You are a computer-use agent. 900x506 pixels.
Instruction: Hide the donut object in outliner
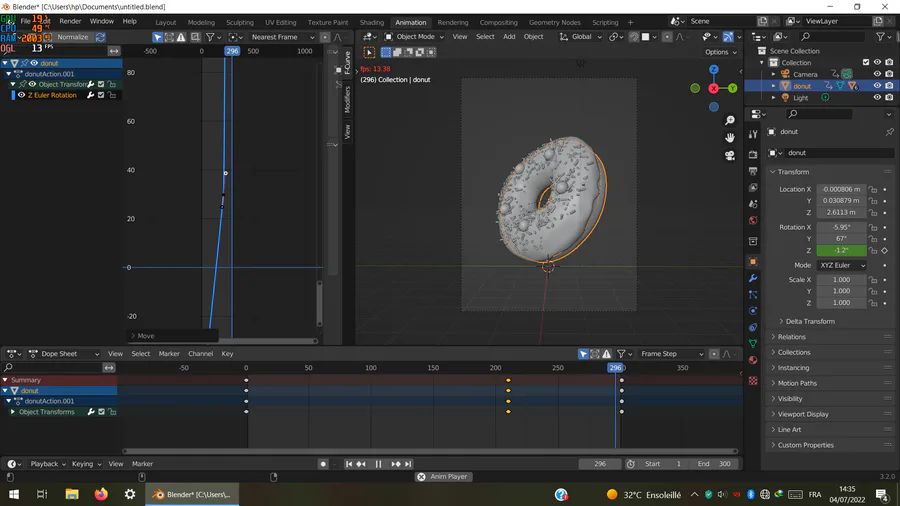[877, 86]
